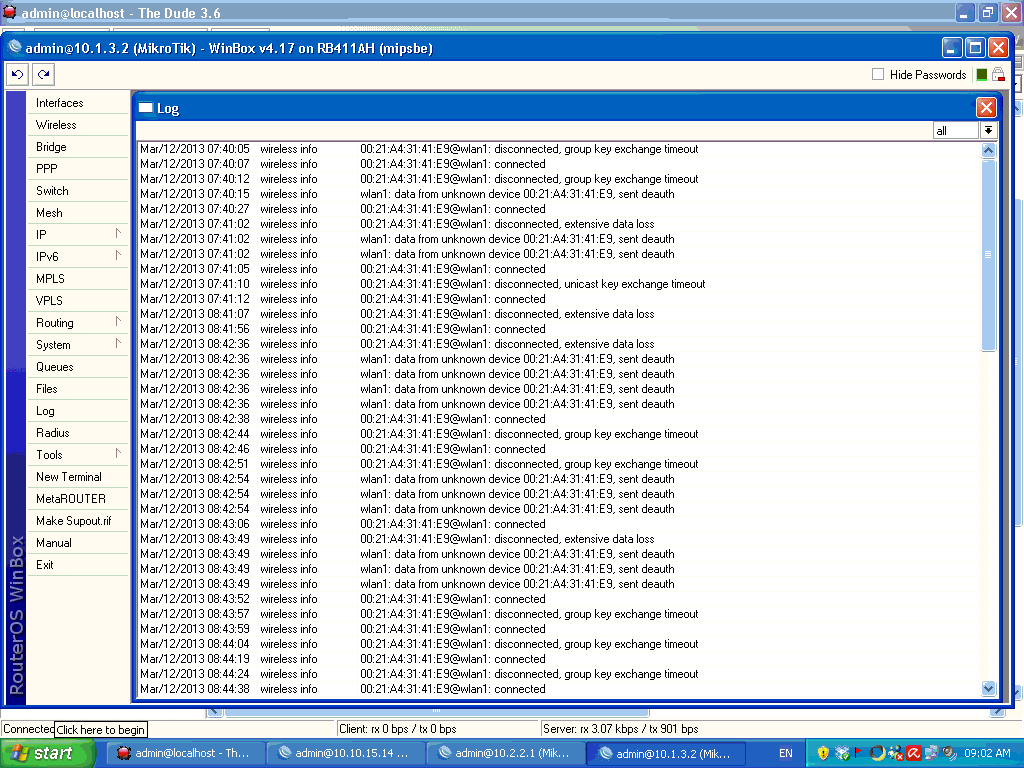Click the EN language indicator
1024x768 pixels.
786,754
